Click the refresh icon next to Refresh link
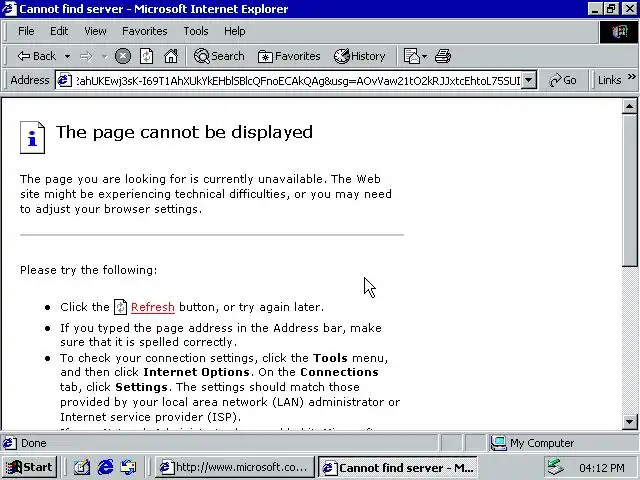The height and width of the screenshot is (480, 640). point(120,307)
